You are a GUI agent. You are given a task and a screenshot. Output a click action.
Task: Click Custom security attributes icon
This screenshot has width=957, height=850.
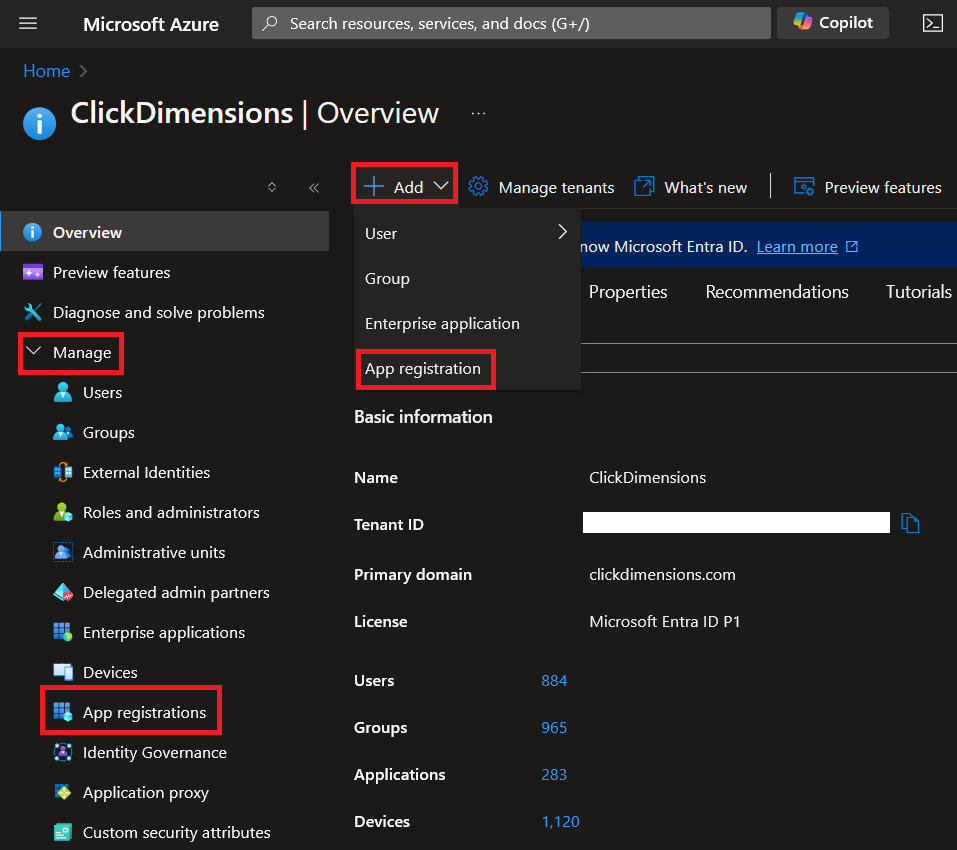[x=63, y=832]
